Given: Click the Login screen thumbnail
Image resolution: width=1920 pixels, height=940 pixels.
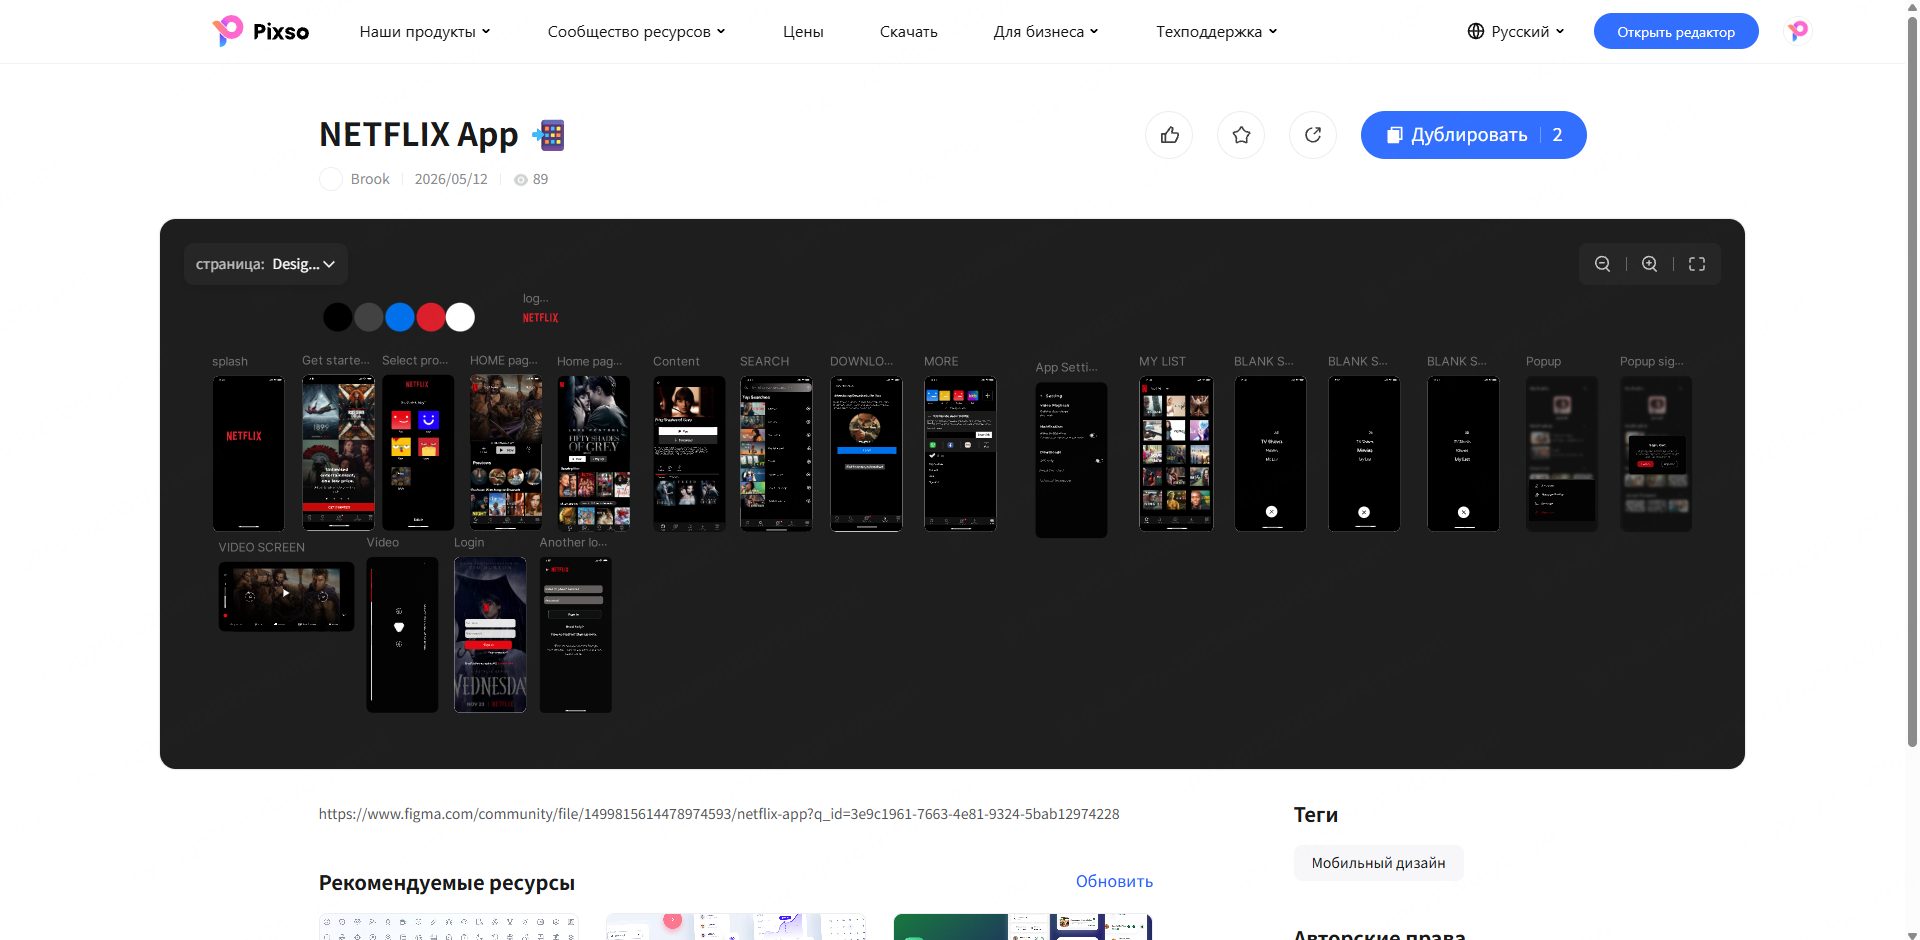Looking at the screenshot, I should (490, 635).
